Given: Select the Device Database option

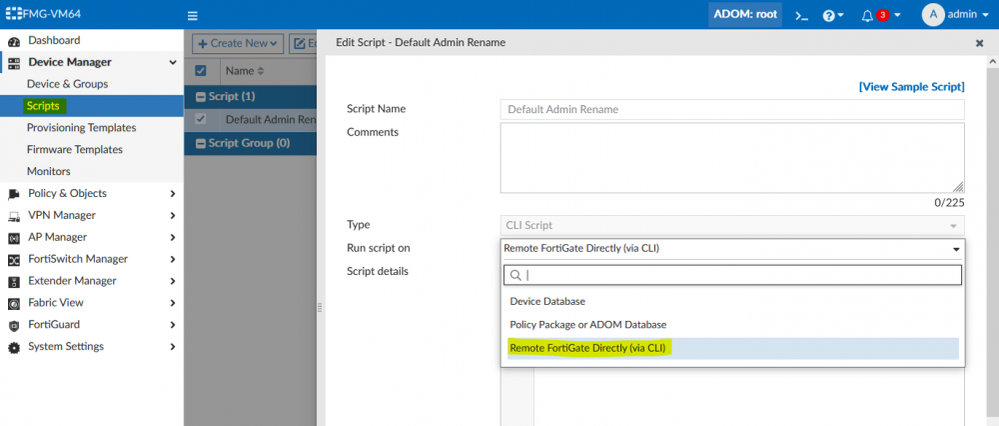Looking at the screenshot, I should coord(548,301).
